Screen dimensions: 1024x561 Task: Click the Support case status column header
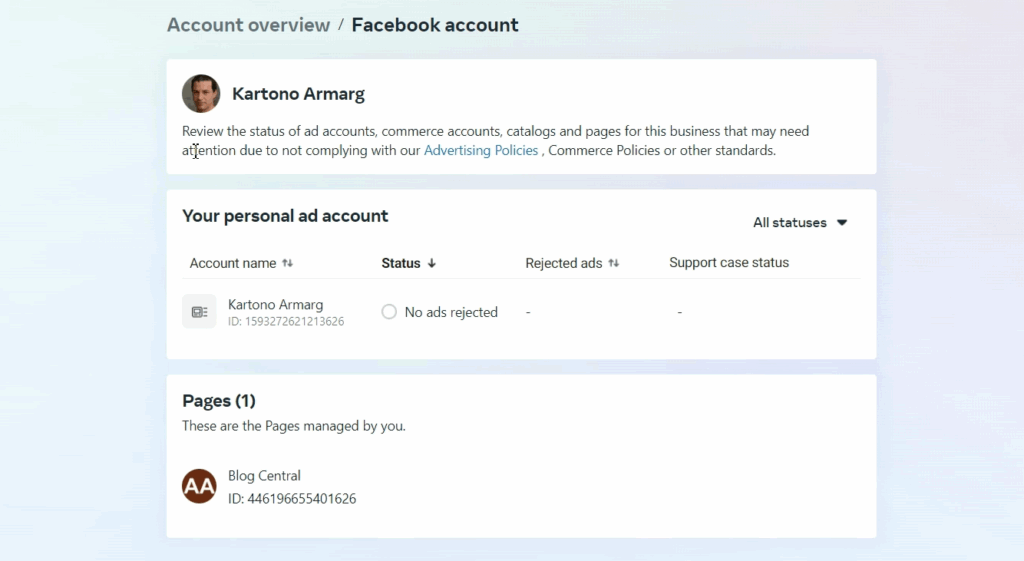point(729,263)
